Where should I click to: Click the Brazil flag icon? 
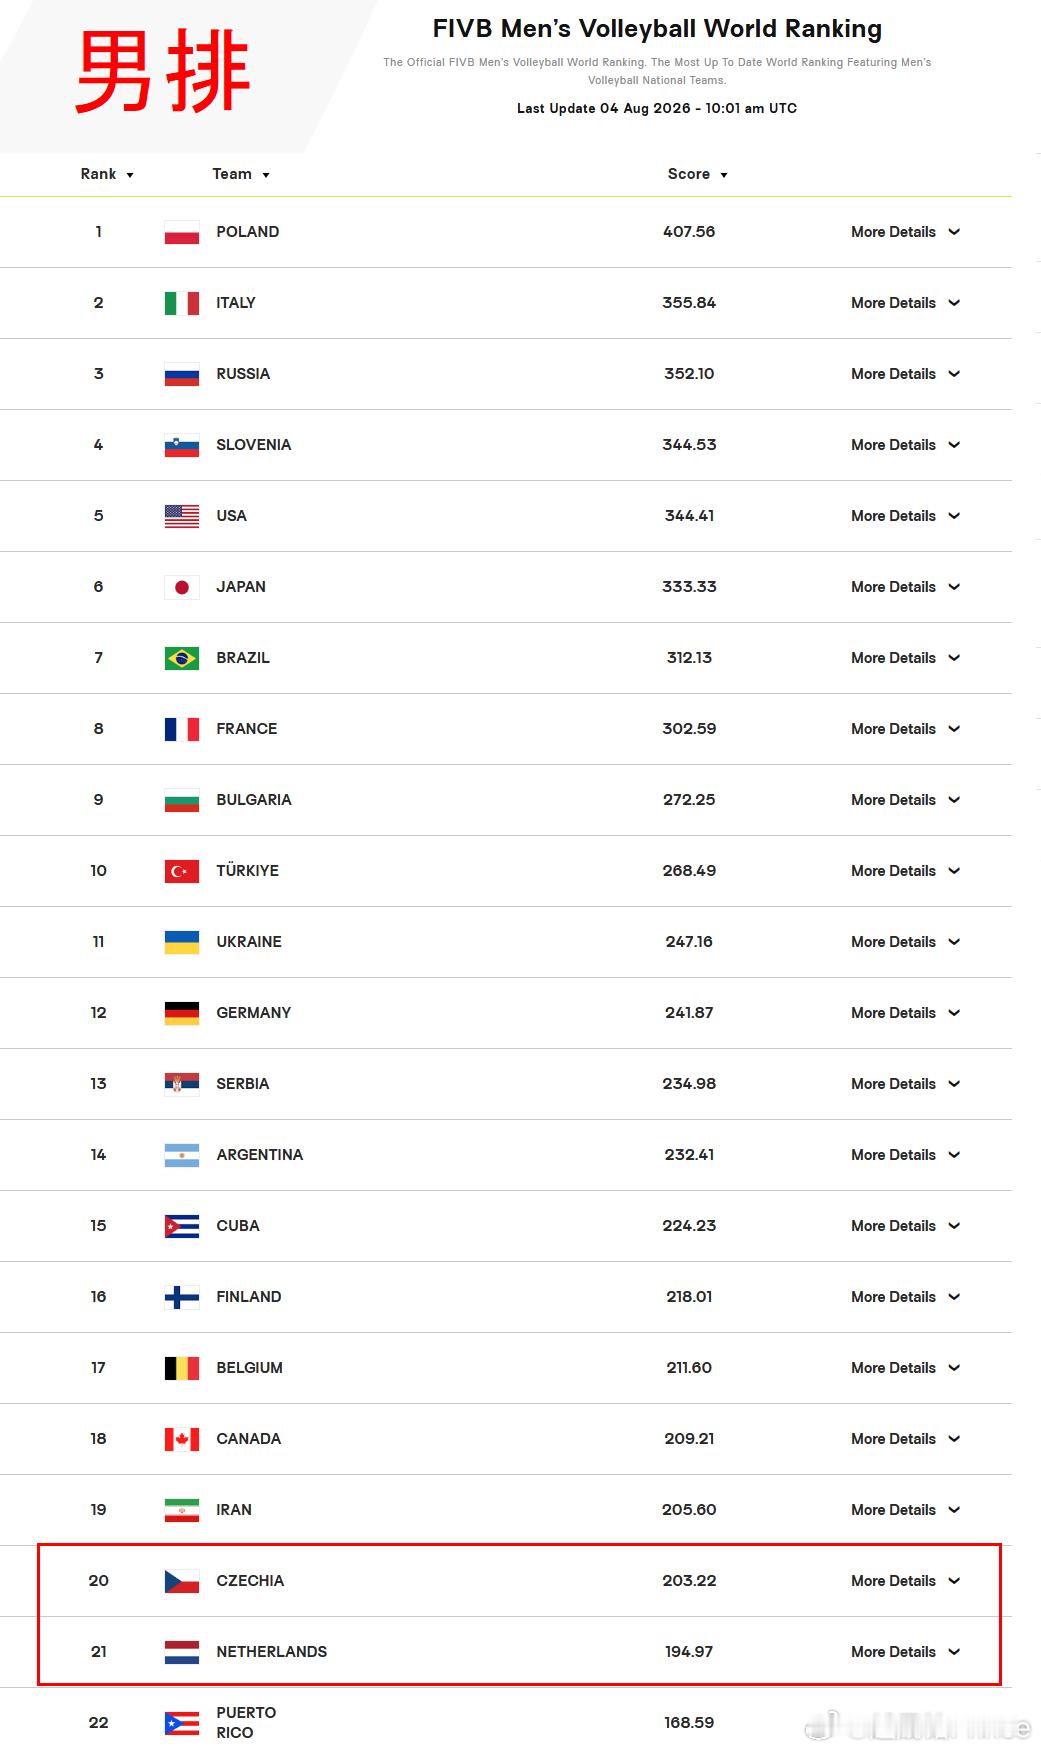[182, 658]
